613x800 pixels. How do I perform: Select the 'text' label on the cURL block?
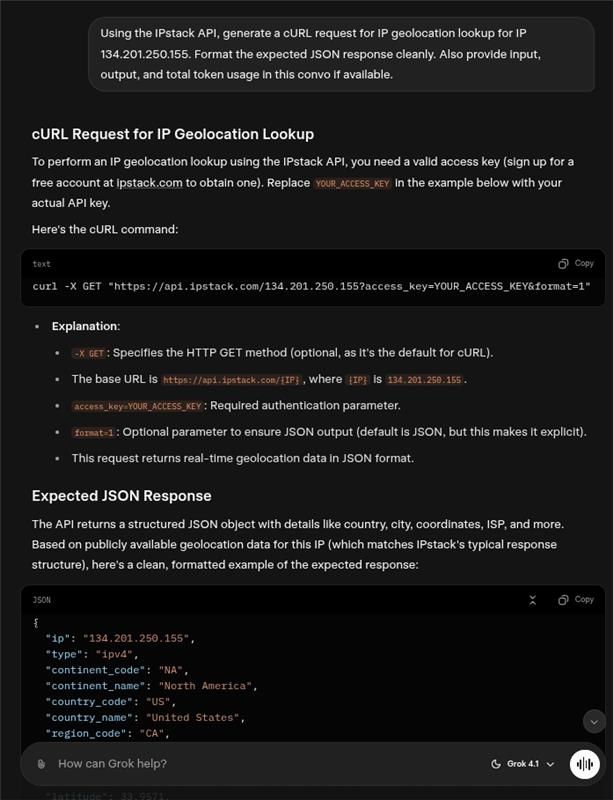[x=39, y=264]
